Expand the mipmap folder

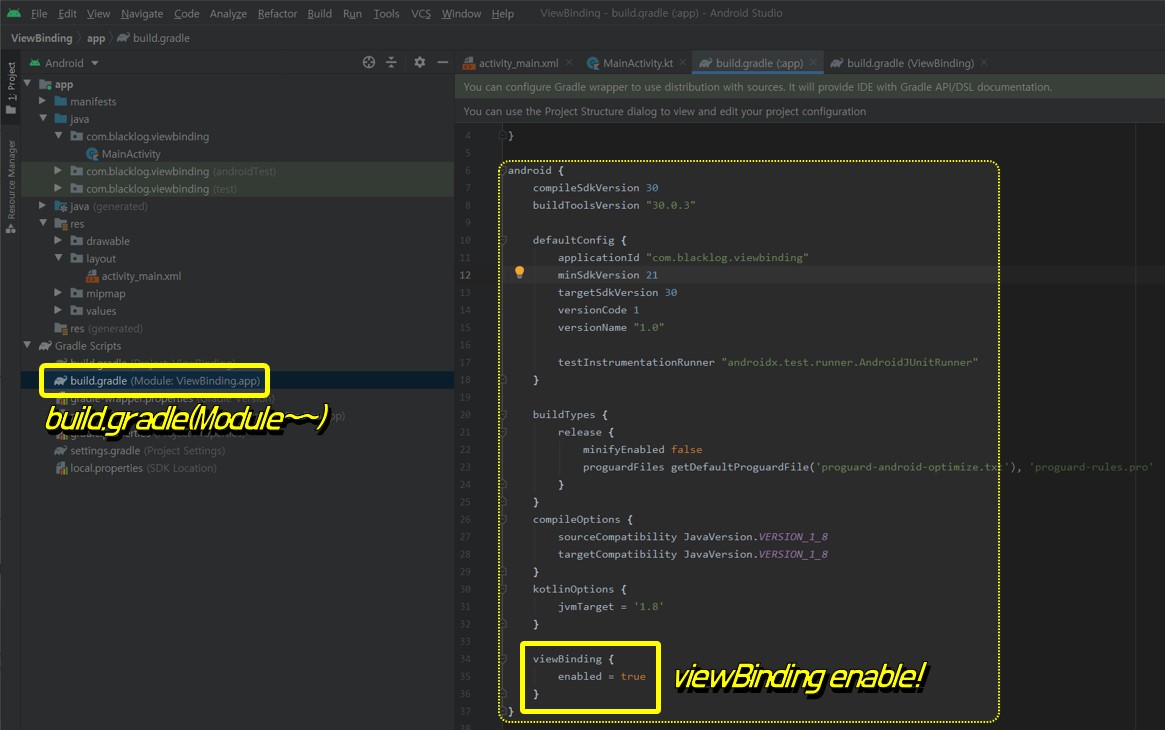[x=58, y=293]
